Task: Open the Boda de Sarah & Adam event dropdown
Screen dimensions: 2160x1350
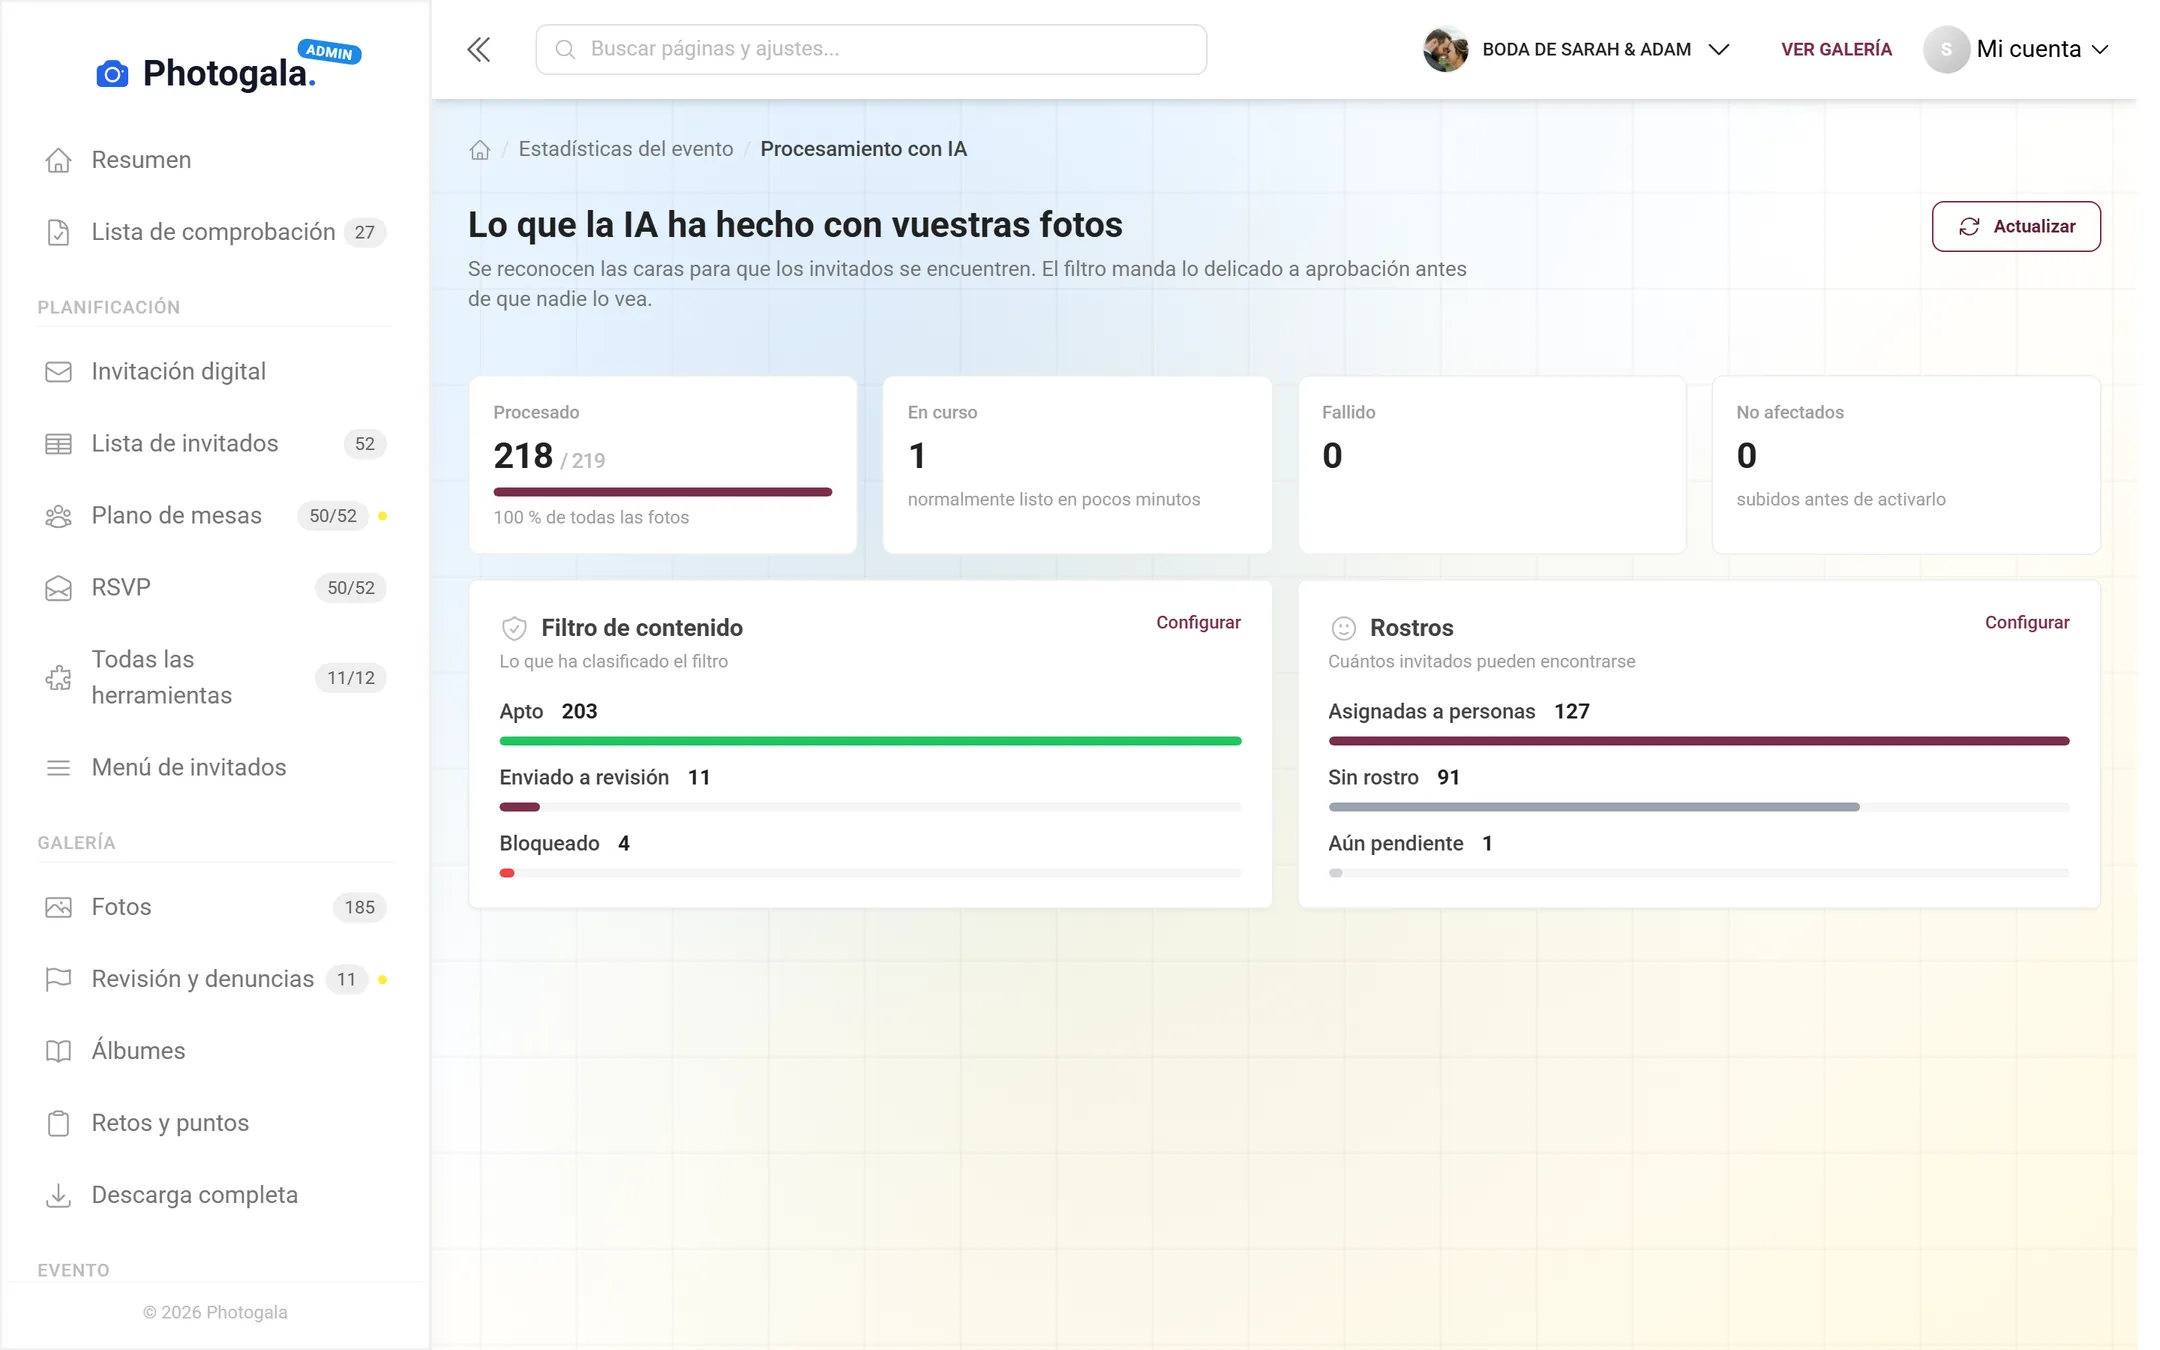Action: coord(1576,49)
